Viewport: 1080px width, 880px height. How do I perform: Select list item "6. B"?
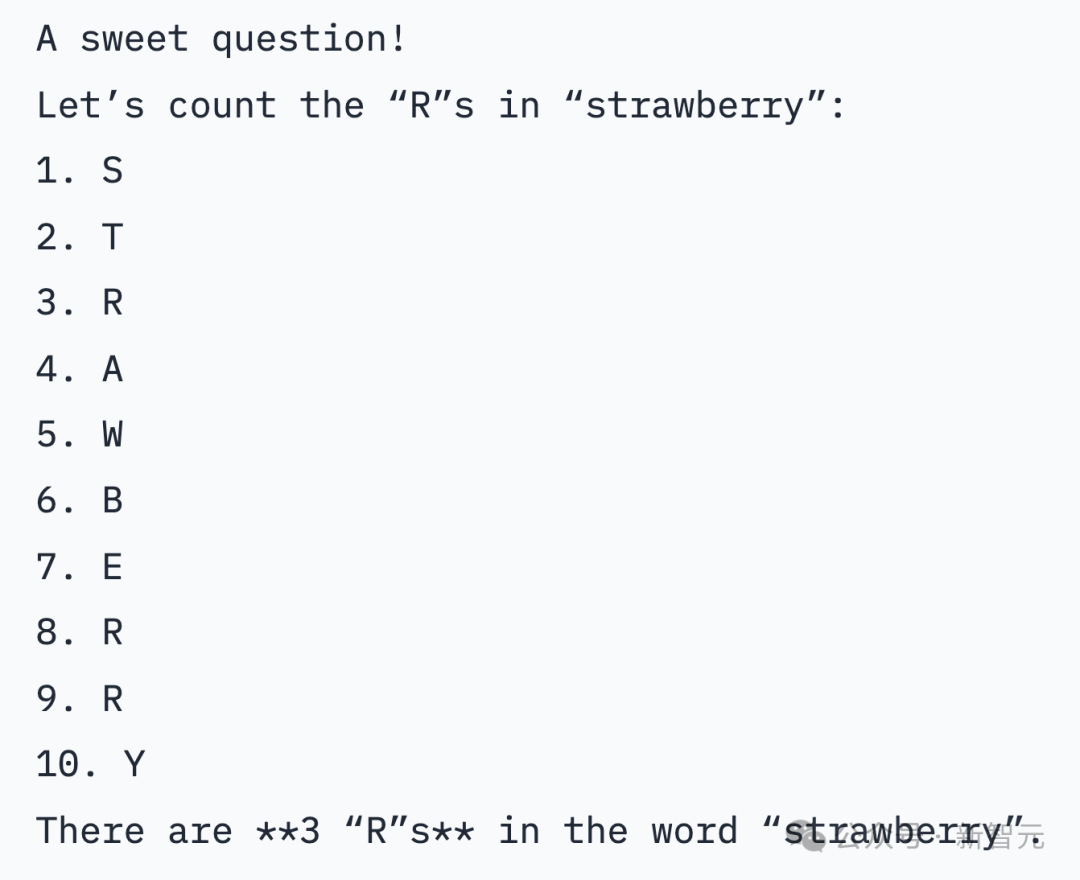coord(80,500)
